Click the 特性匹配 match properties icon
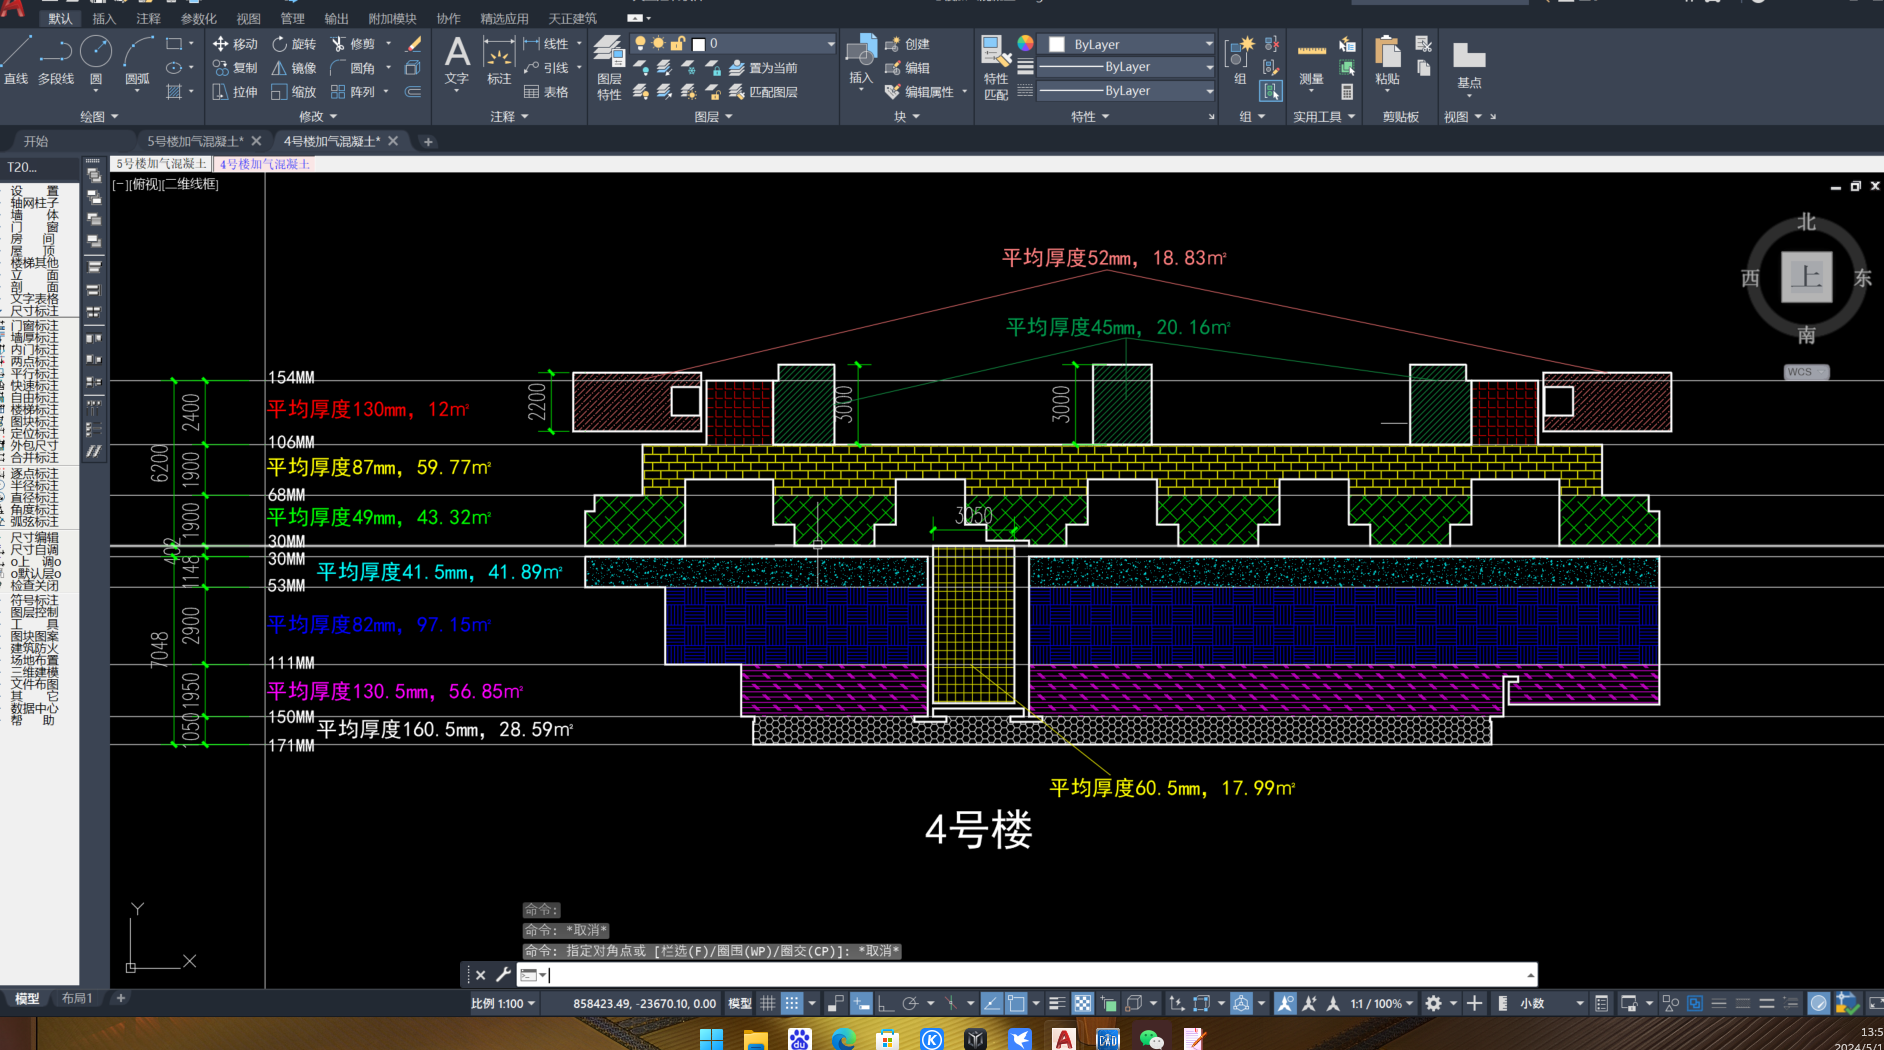1884x1050 pixels. (x=996, y=67)
